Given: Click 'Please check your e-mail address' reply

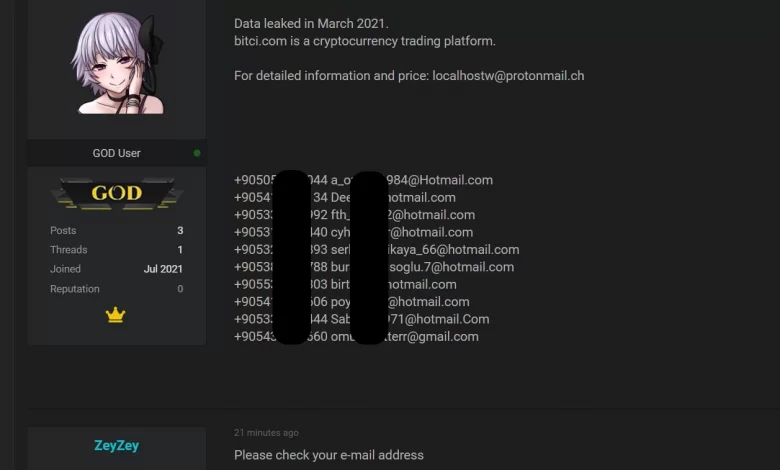Looking at the screenshot, I should pyautogui.click(x=329, y=455).
